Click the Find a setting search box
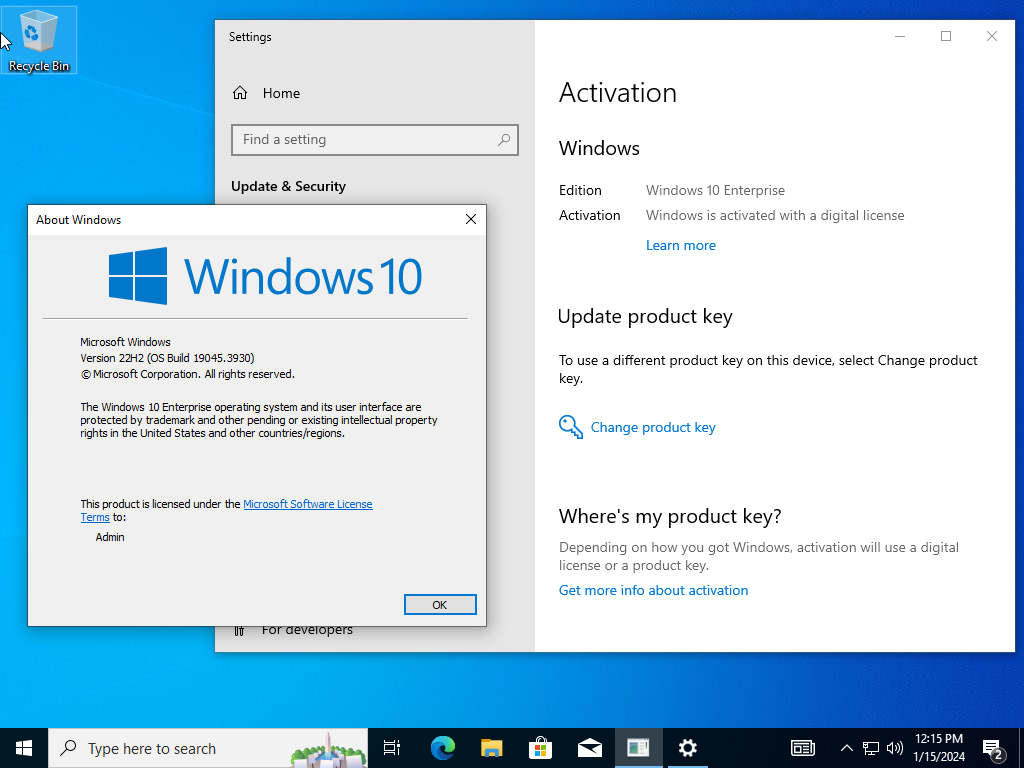1024x768 pixels. click(x=375, y=140)
